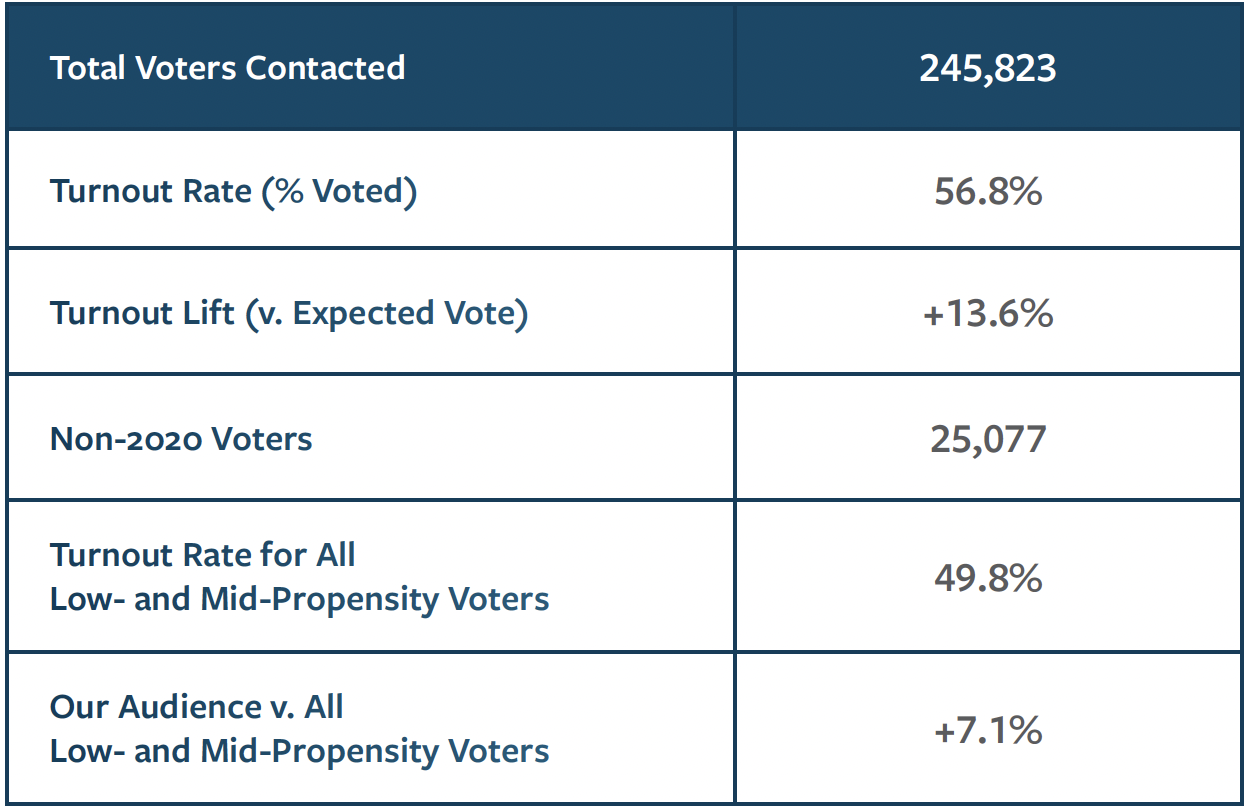Click the +13.6% turnout lift value
Screen dimensions: 1246x806
pos(988,313)
